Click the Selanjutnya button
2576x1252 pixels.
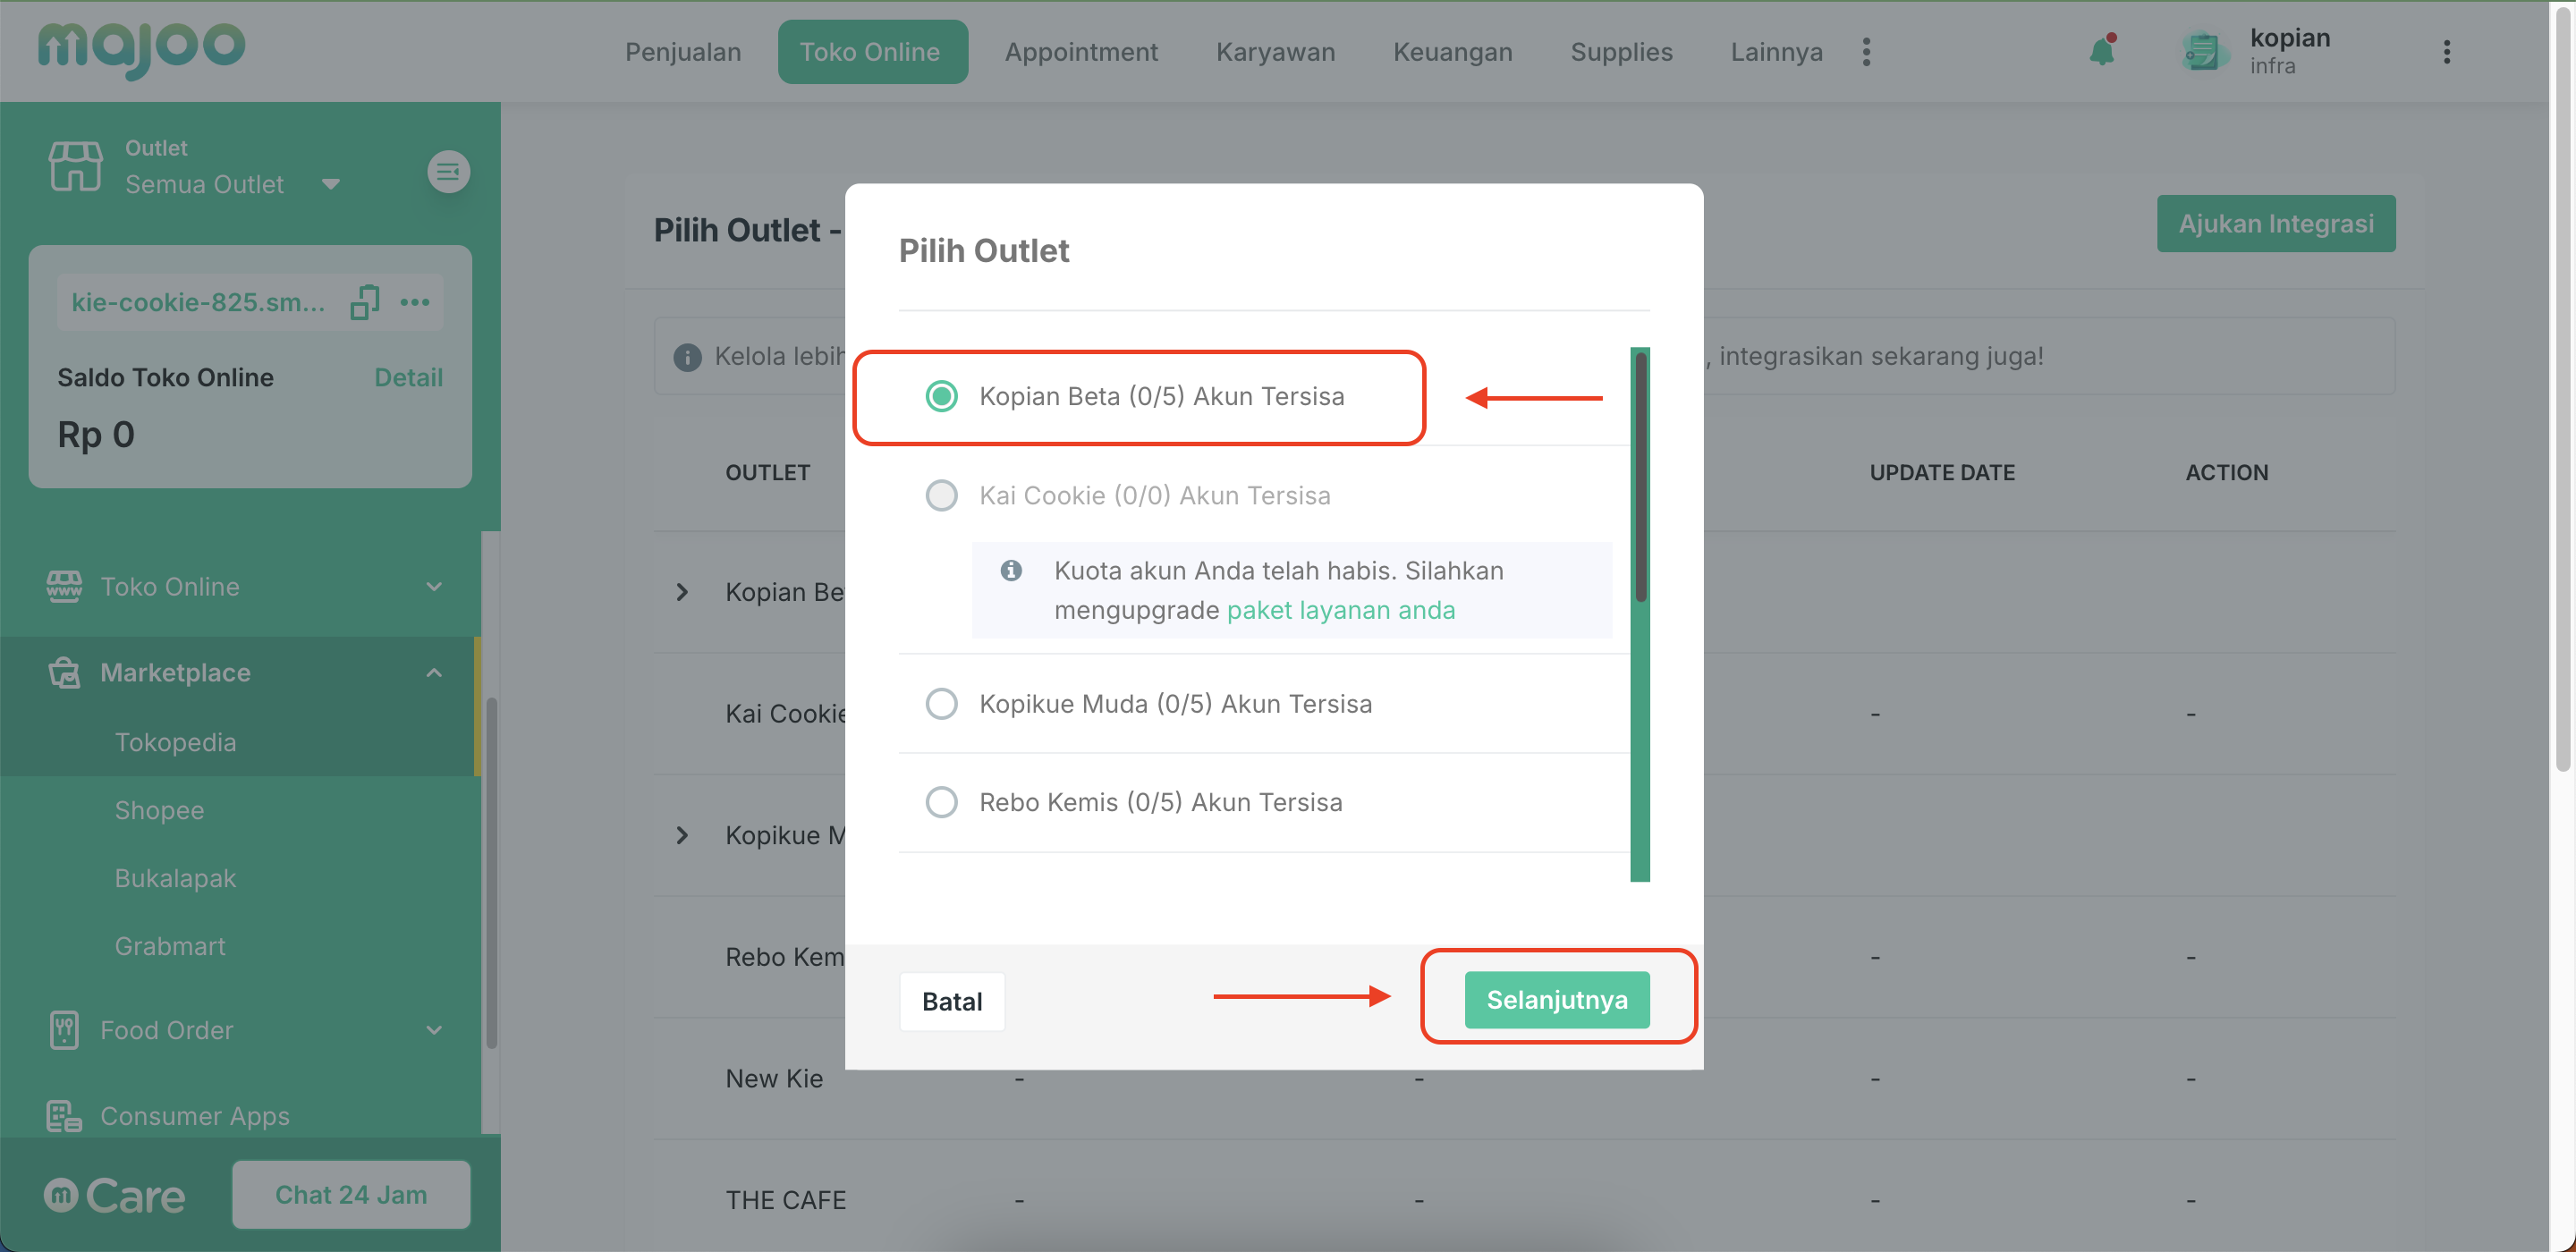1556,999
